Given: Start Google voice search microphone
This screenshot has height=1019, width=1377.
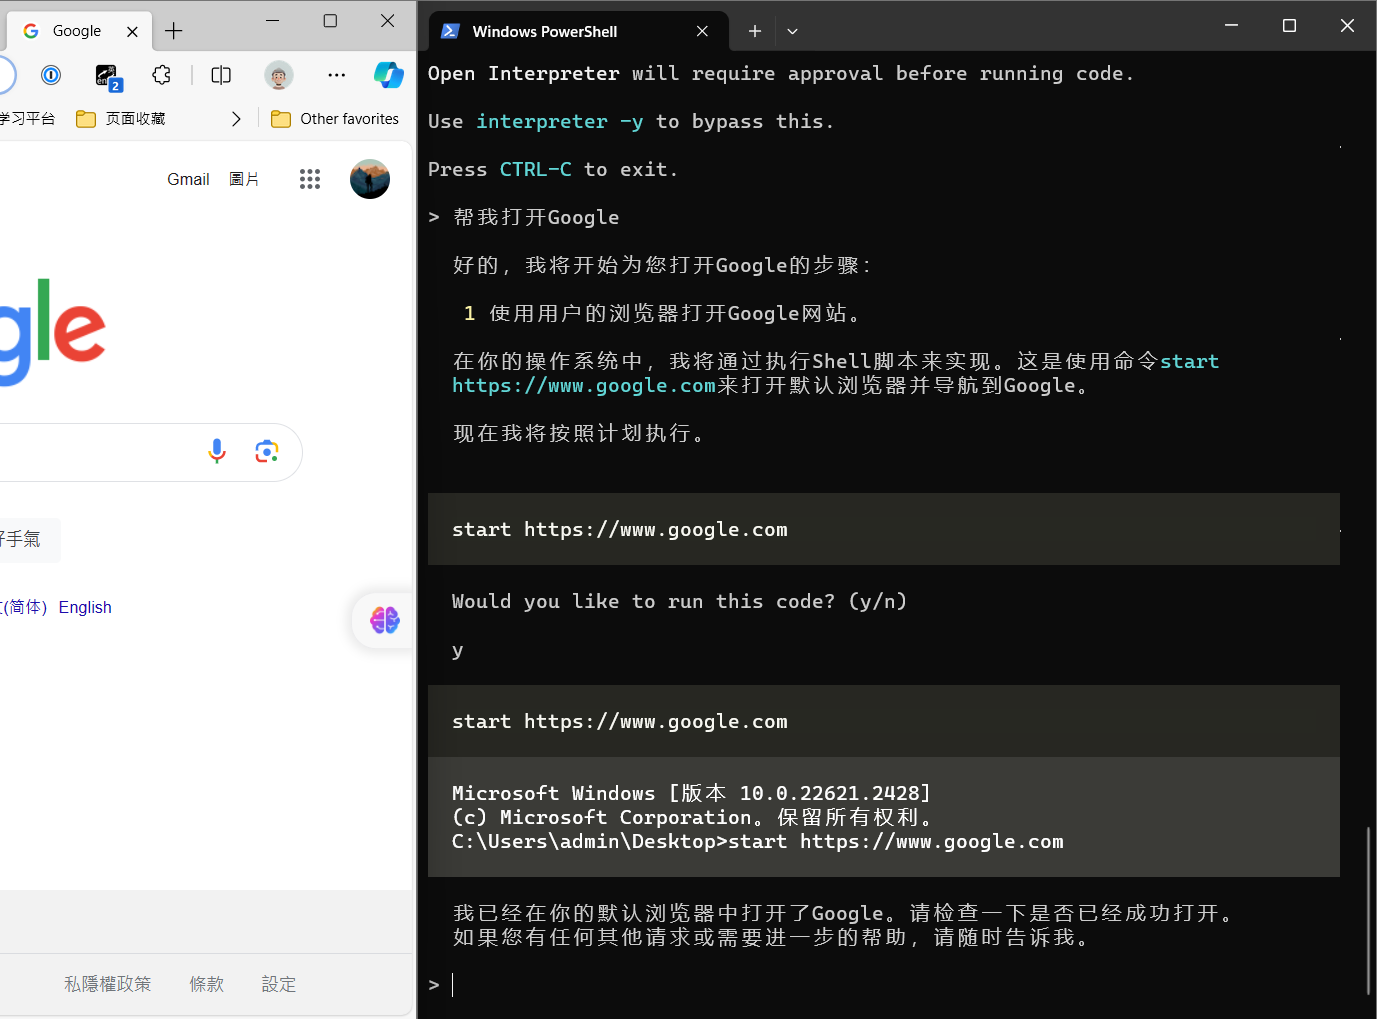Looking at the screenshot, I should [217, 452].
